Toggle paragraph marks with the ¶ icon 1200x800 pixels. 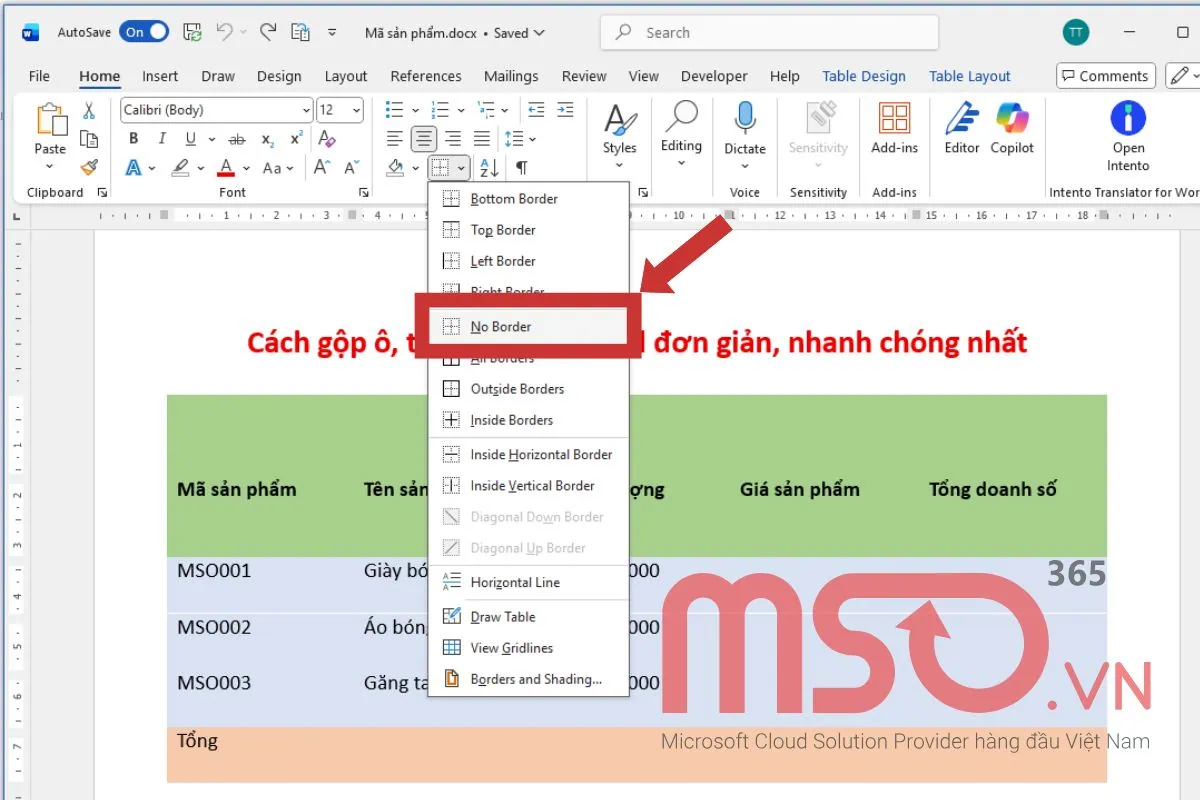coord(521,166)
